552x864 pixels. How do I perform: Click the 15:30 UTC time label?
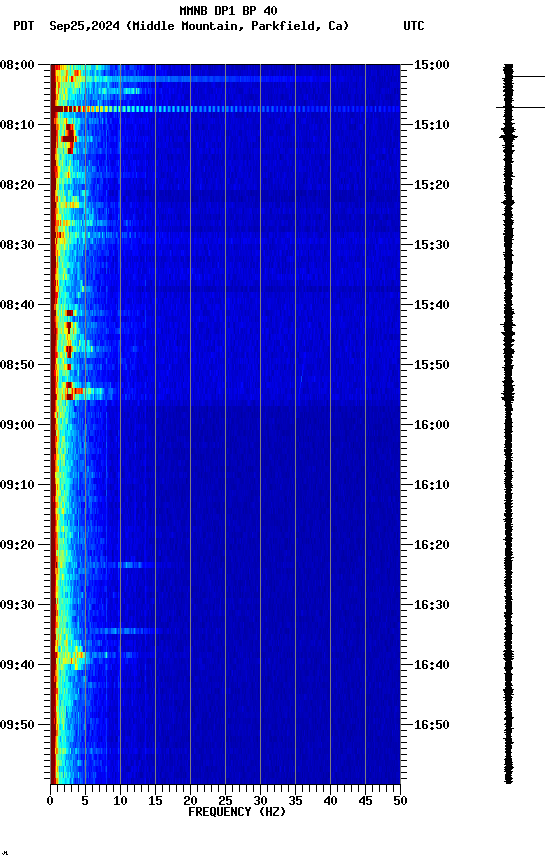[431, 245]
